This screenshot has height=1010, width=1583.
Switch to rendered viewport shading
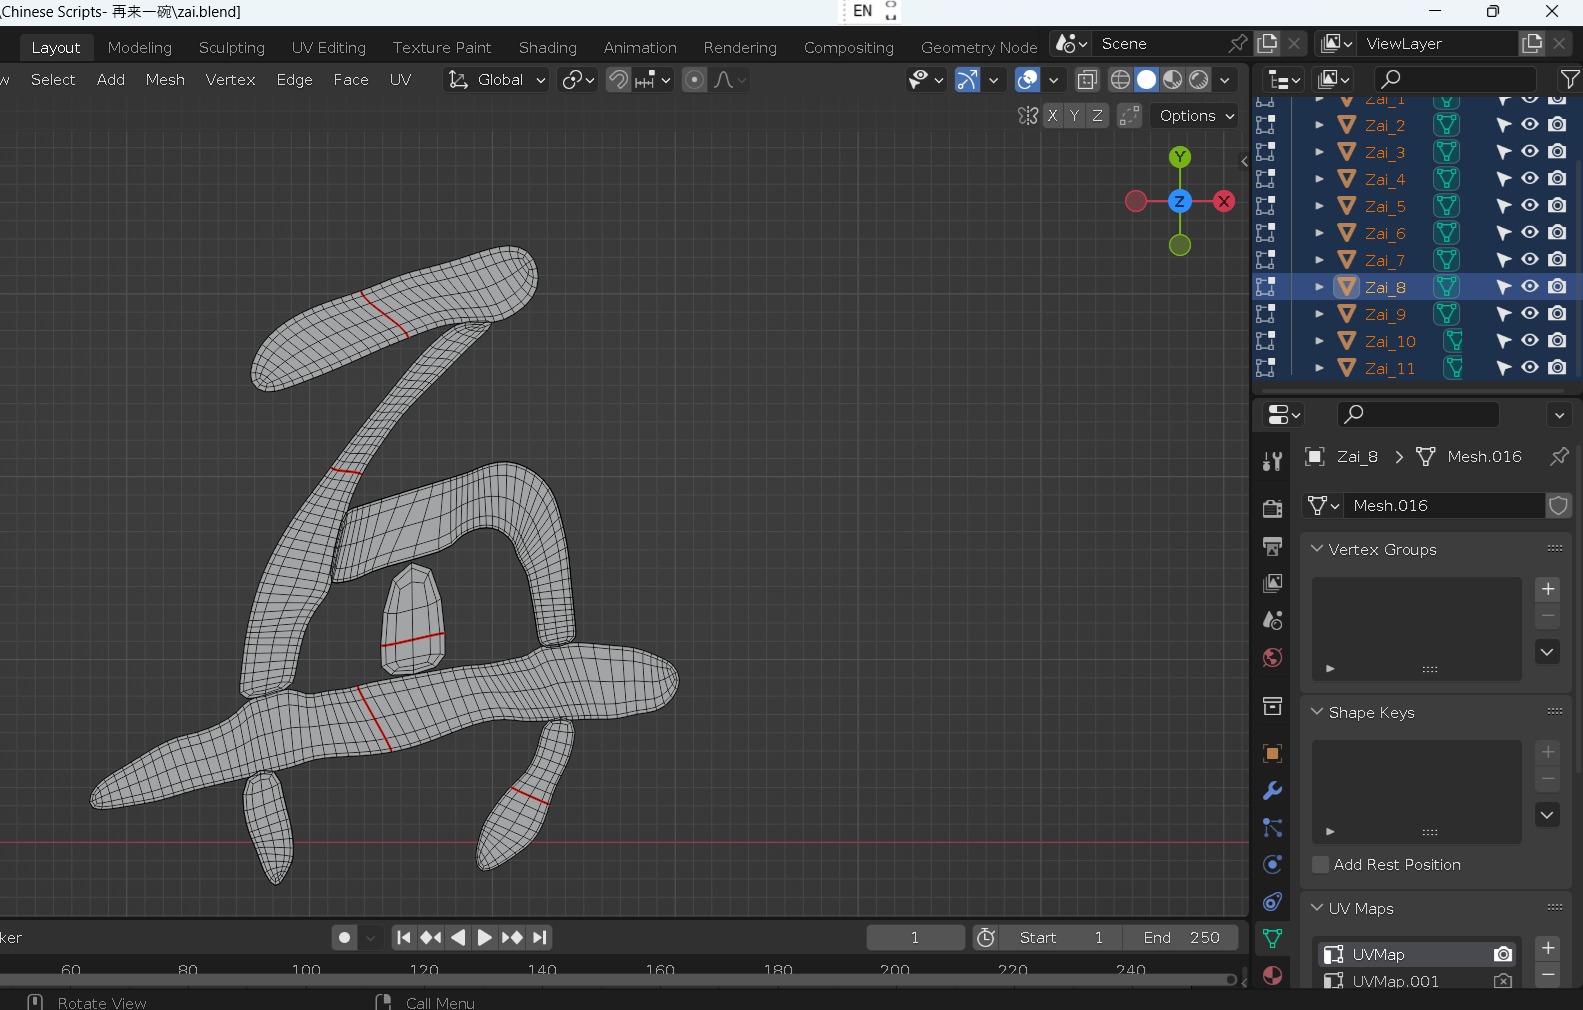pyautogui.click(x=1198, y=80)
